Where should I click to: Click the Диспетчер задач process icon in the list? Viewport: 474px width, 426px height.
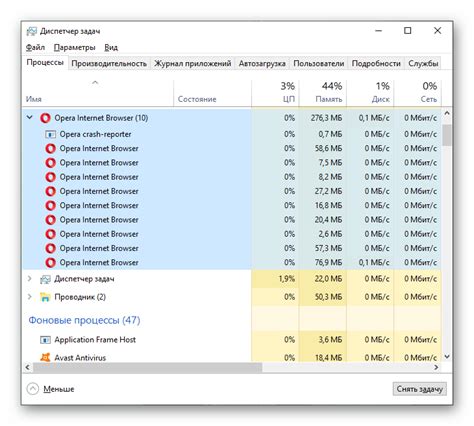tap(45, 279)
